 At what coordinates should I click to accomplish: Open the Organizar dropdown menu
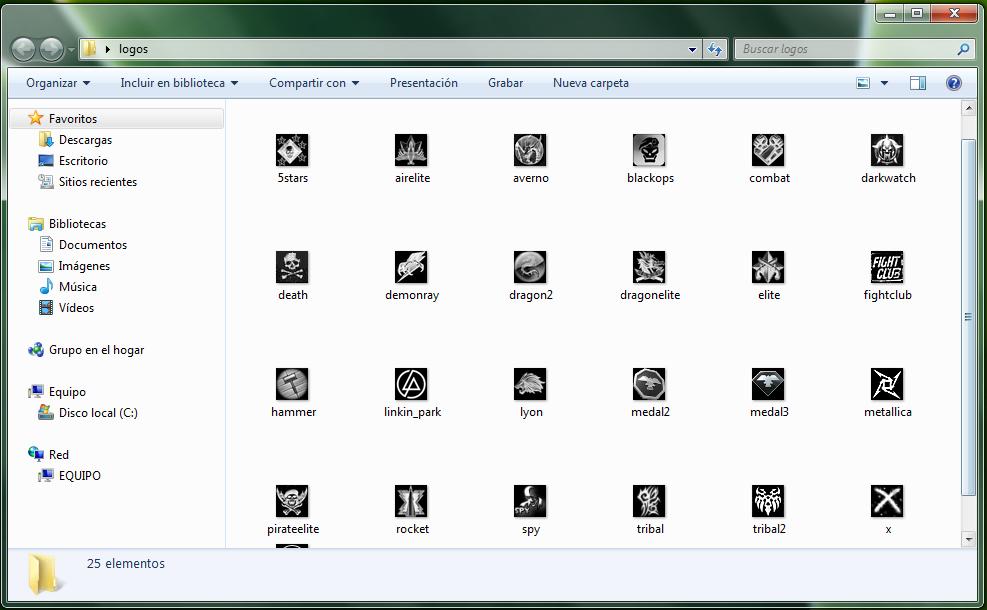tap(58, 83)
